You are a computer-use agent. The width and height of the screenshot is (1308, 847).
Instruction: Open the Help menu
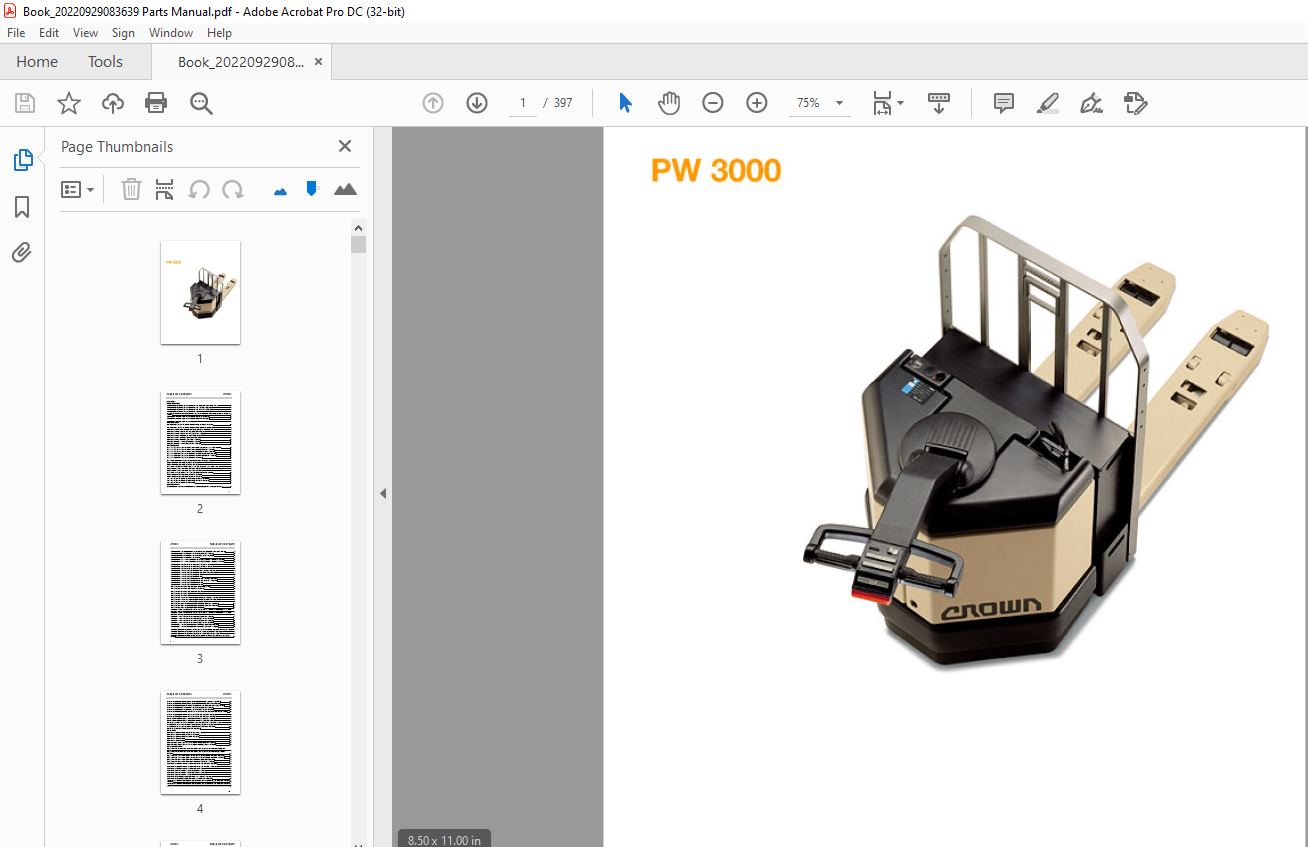219,33
